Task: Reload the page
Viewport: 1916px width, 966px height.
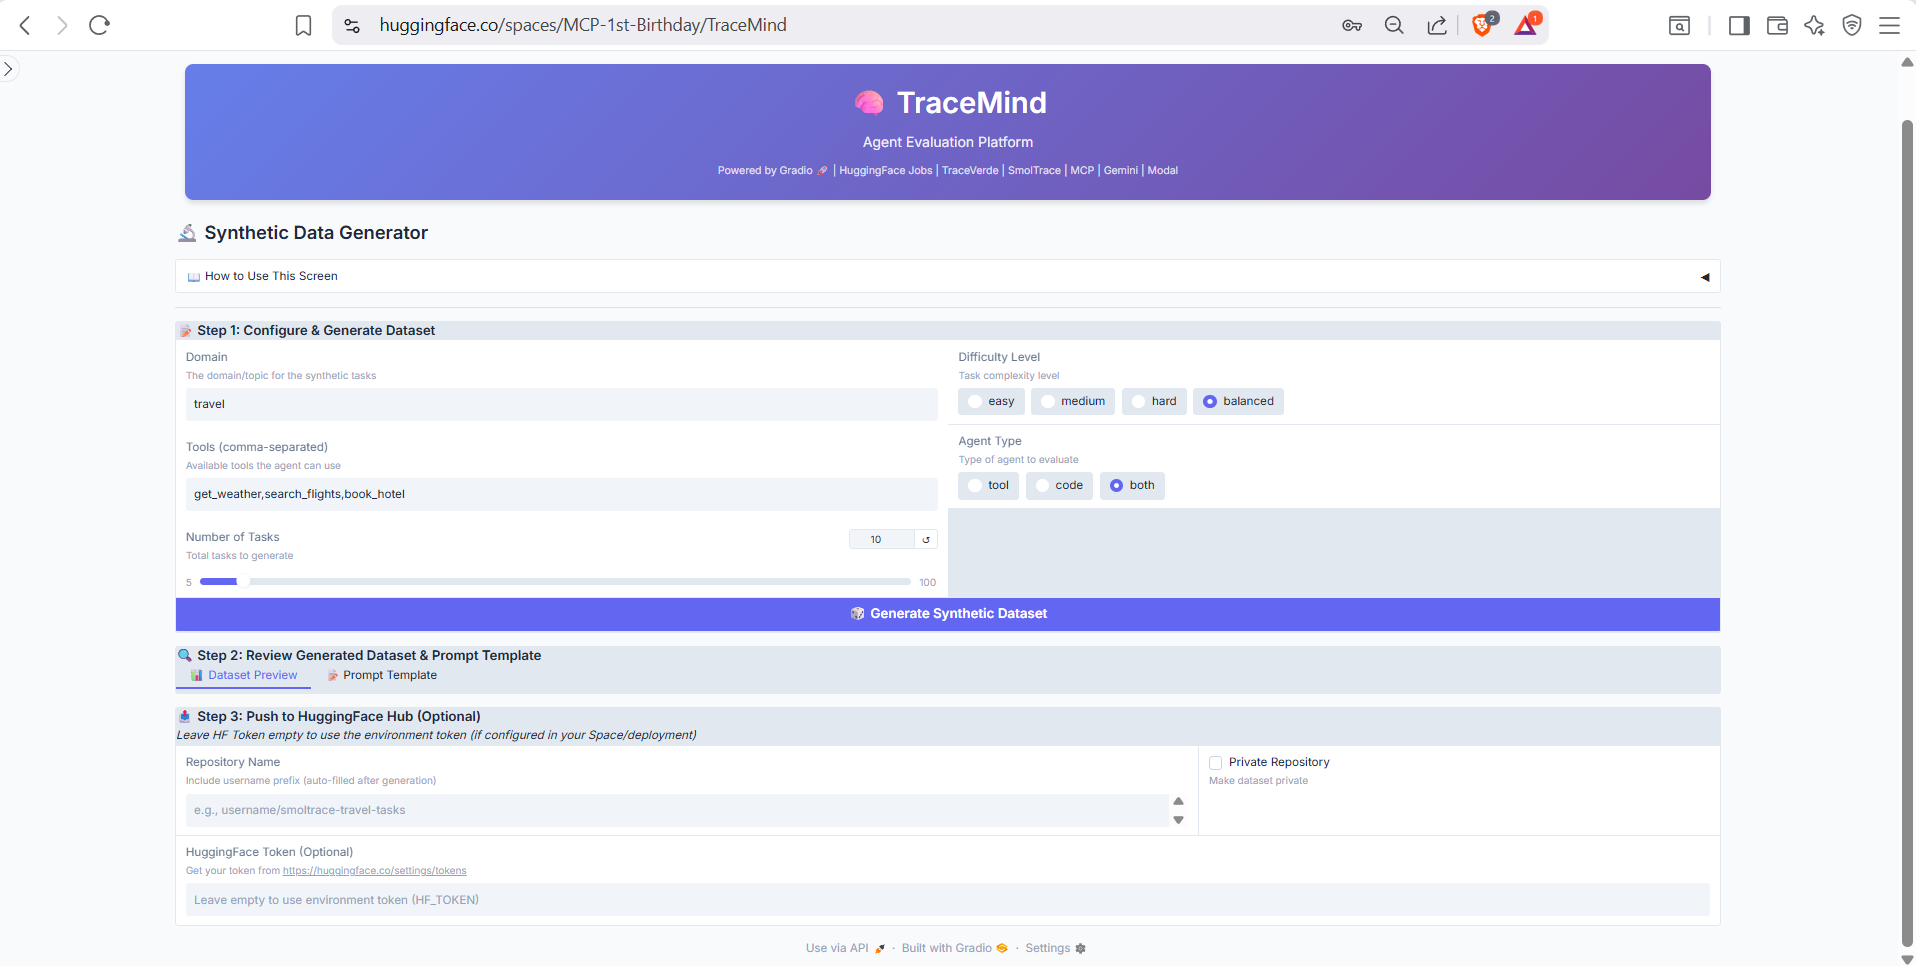Action: pyautogui.click(x=99, y=25)
